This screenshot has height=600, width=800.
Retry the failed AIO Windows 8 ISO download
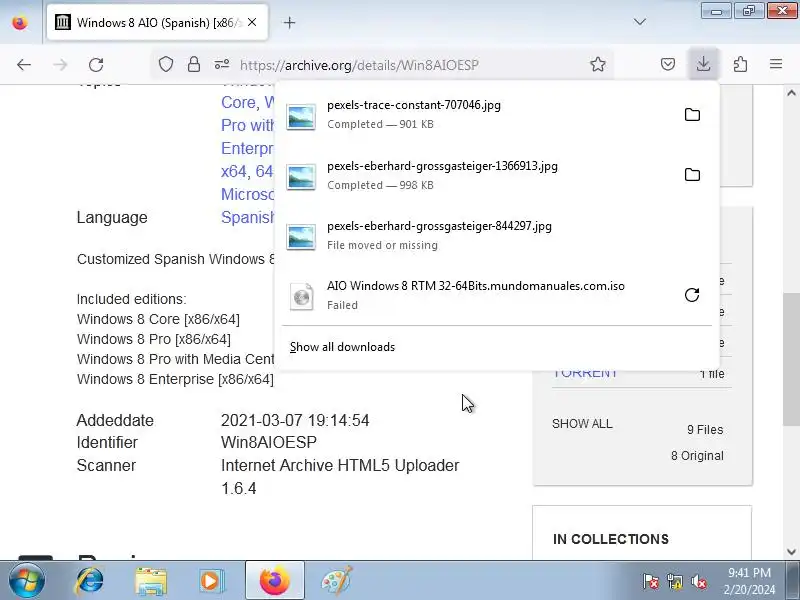pyautogui.click(x=692, y=295)
